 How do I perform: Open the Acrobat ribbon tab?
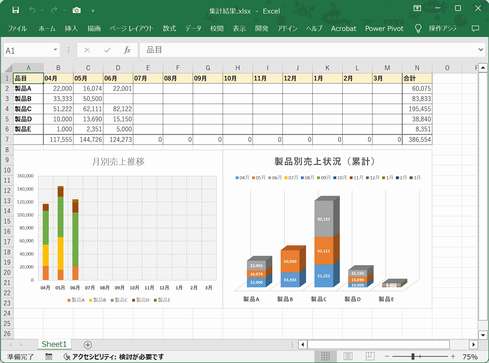click(x=343, y=29)
